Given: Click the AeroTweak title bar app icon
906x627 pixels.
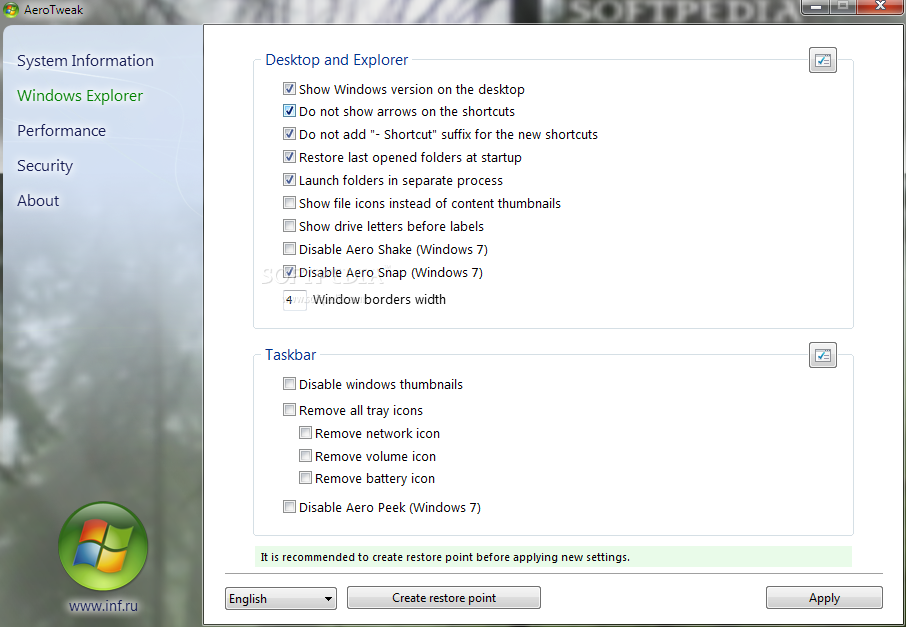Looking at the screenshot, I should [x=11, y=10].
